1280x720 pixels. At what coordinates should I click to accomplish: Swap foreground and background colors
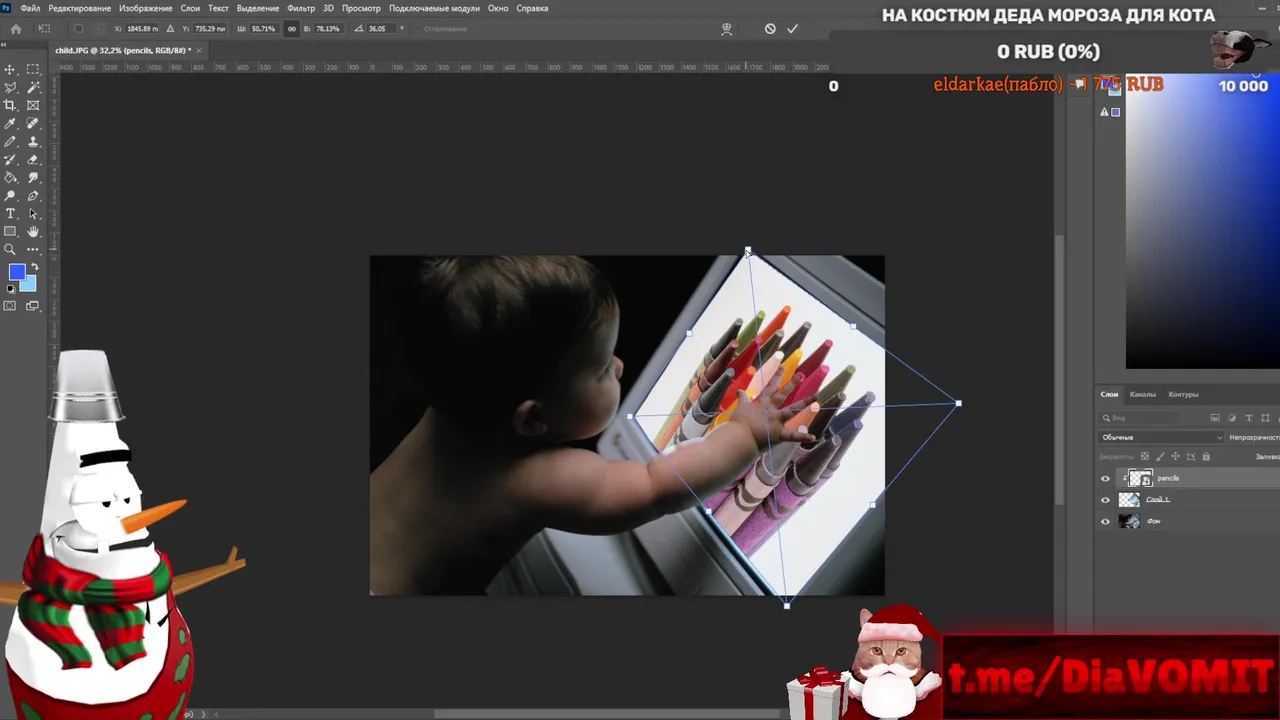tap(34, 267)
